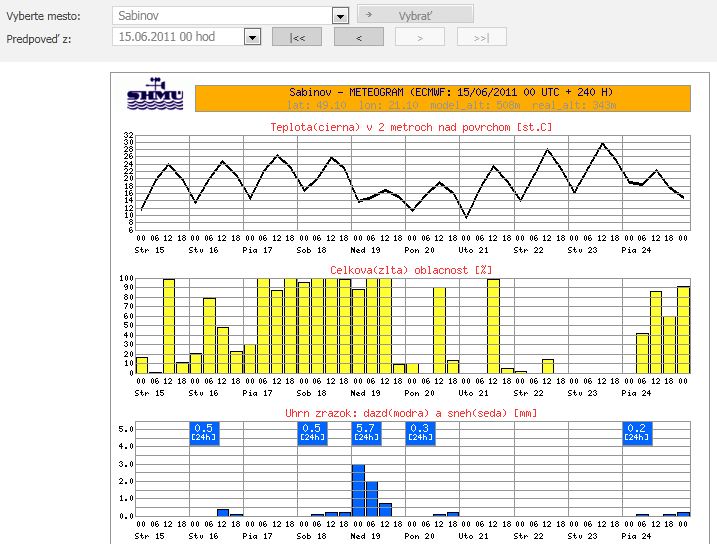
Task: Go to previous forecast using < button
Action: pyautogui.click(x=358, y=37)
